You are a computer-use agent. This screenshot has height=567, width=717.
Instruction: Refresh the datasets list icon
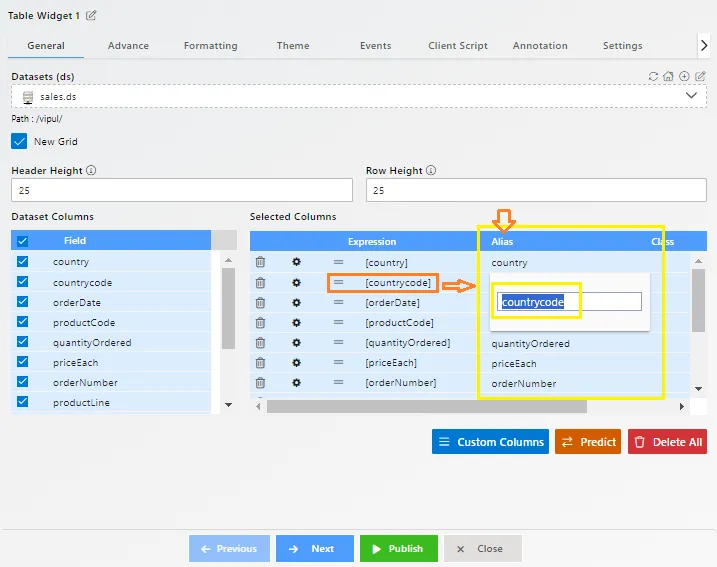(653, 76)
